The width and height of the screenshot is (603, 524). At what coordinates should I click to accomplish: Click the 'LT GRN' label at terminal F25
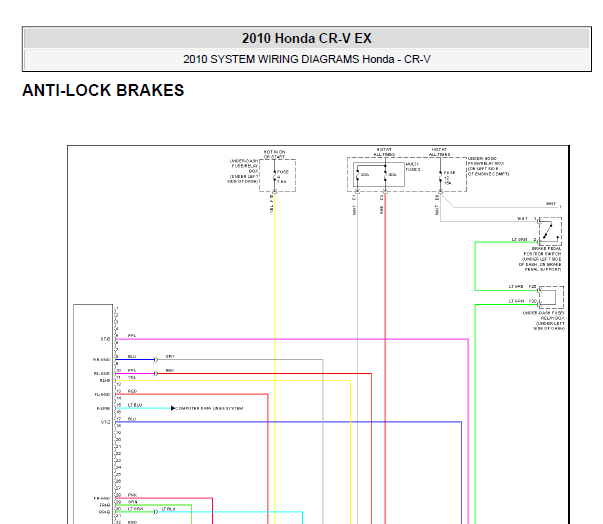tap(516, 286)
